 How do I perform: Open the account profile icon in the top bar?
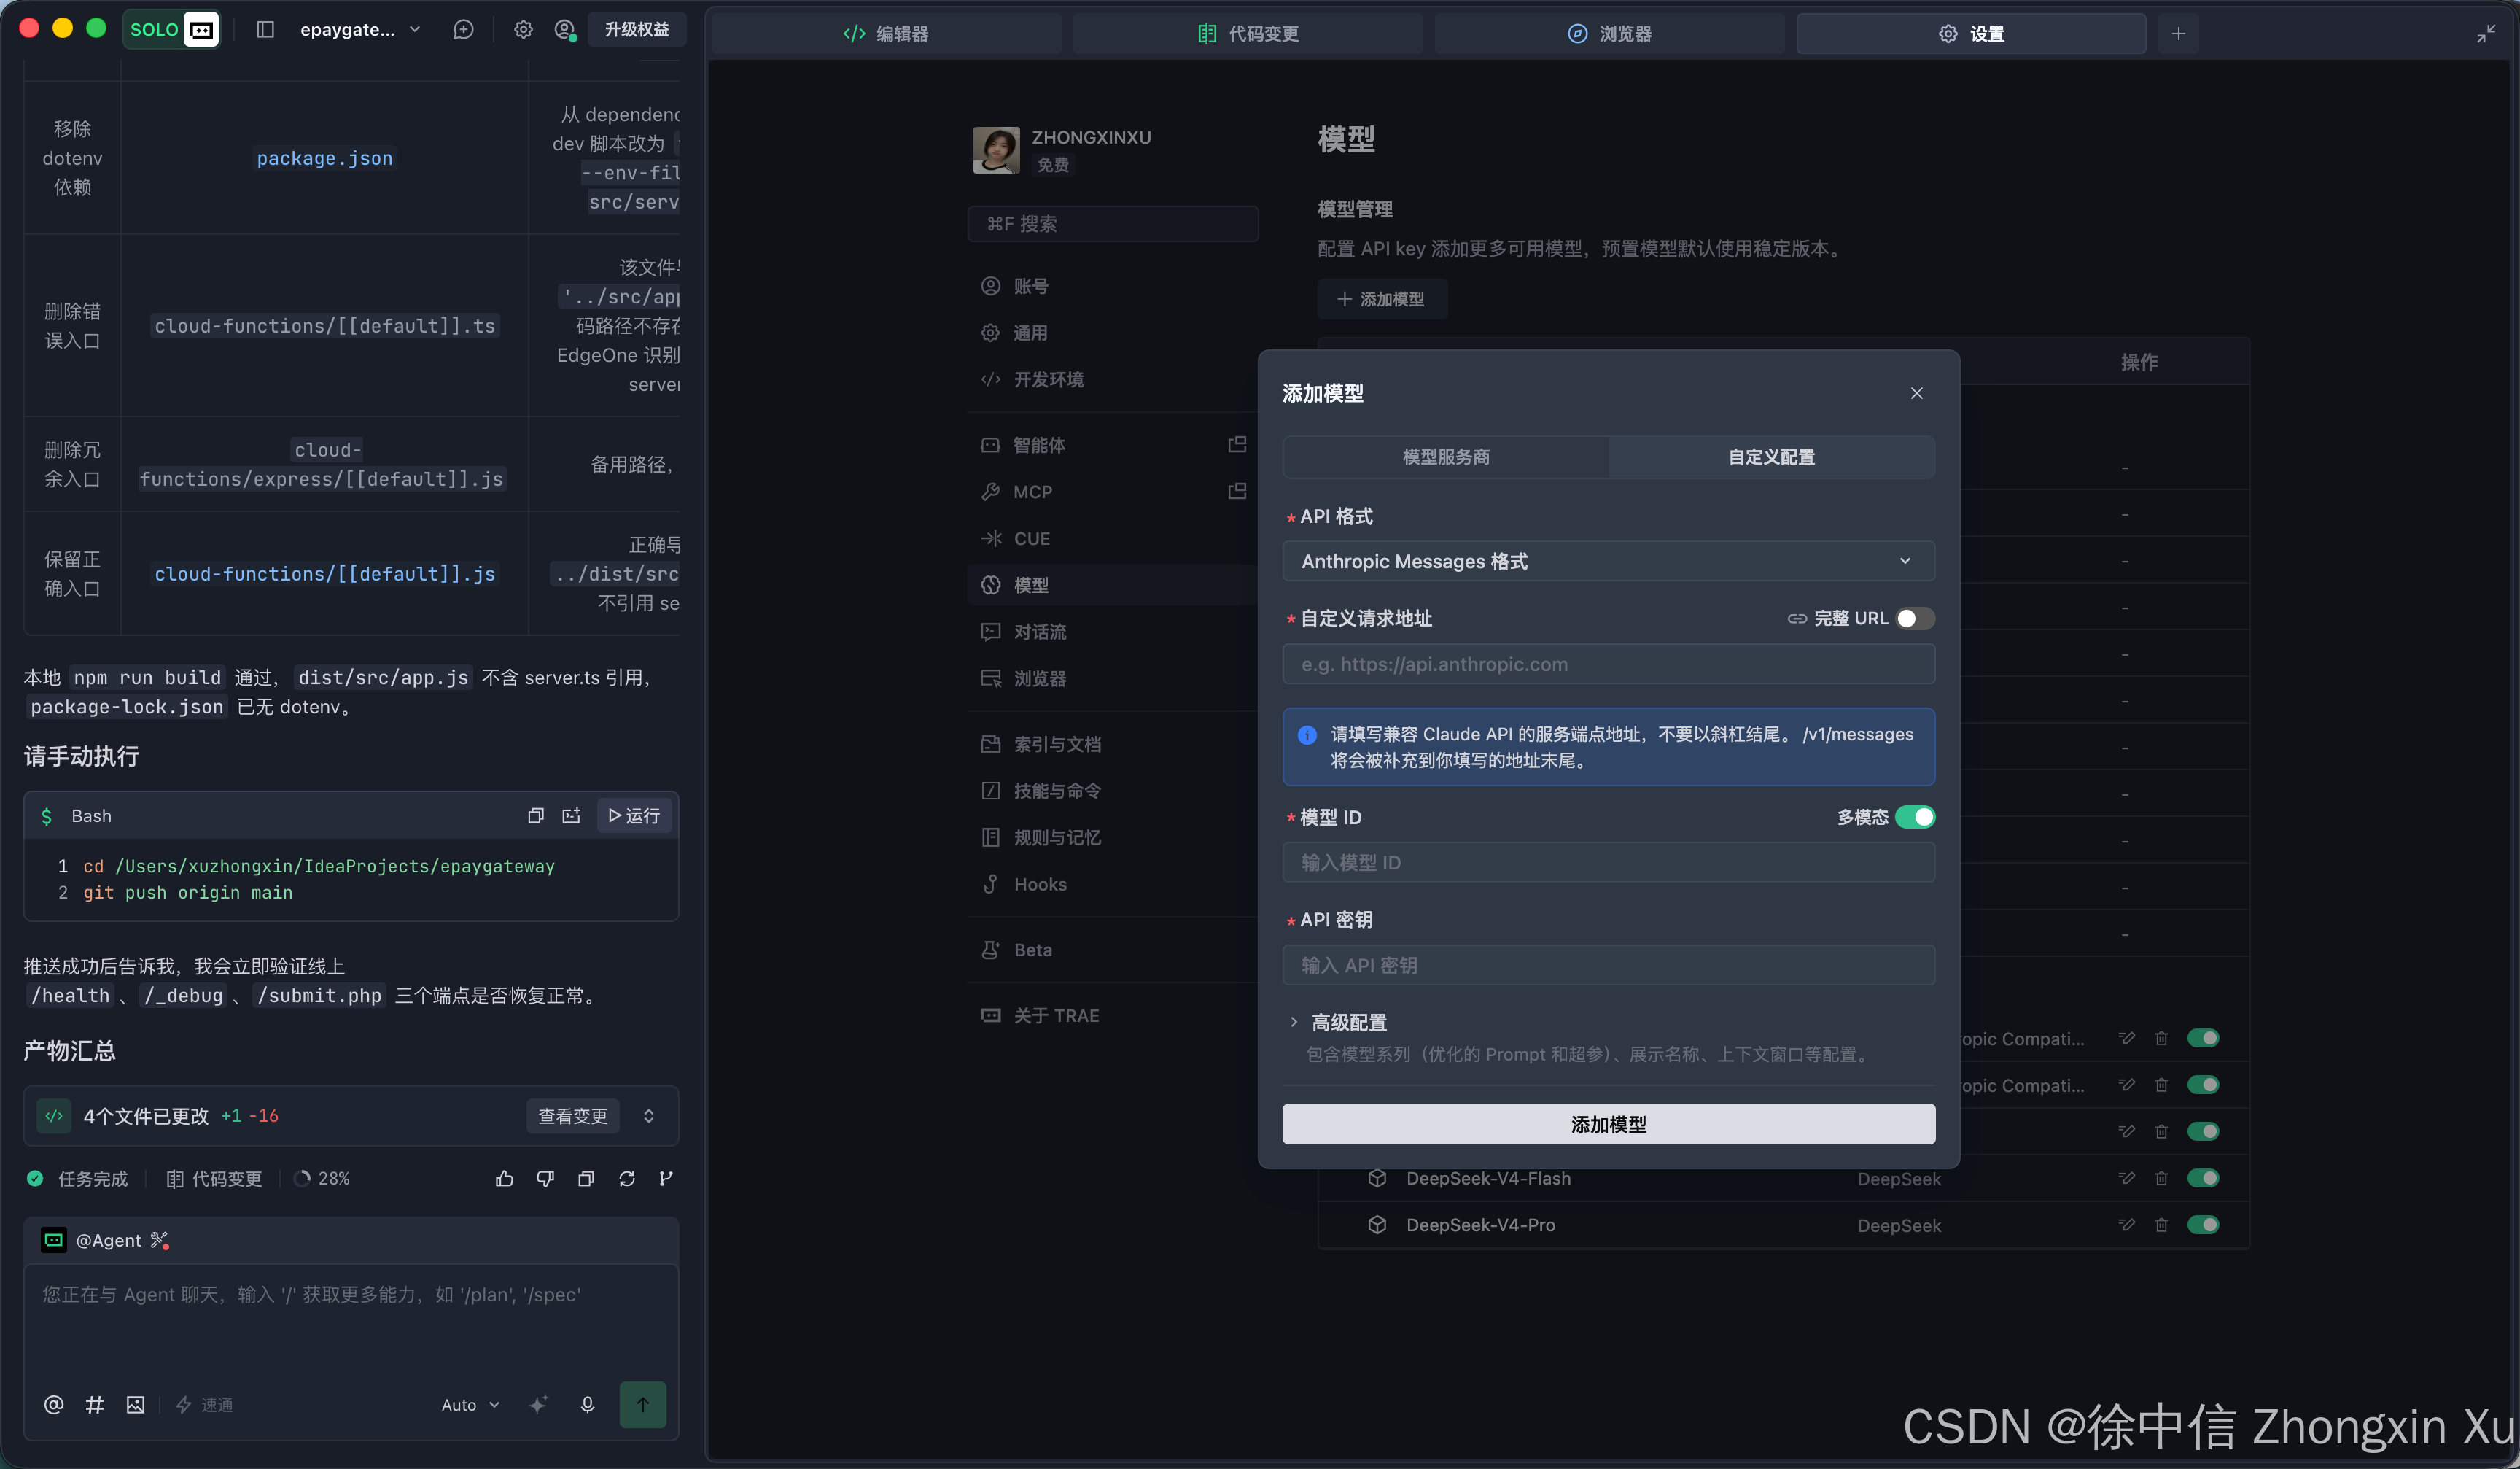[x=565, y=30]
